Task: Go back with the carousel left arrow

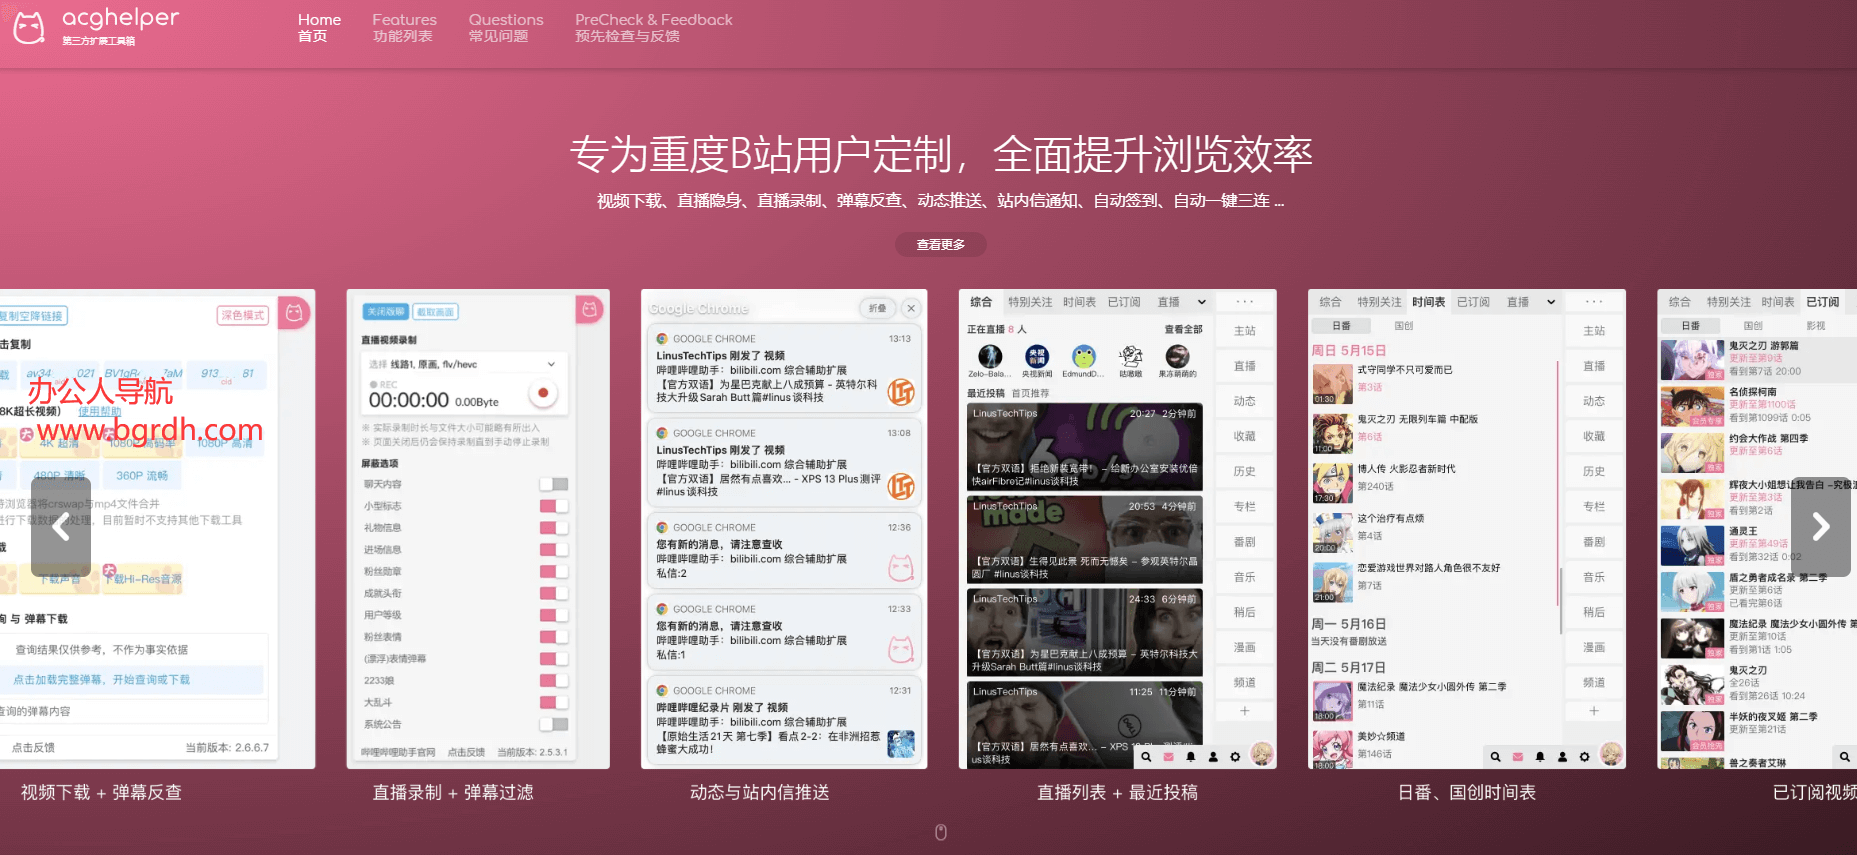Action: tap(61, 526)
